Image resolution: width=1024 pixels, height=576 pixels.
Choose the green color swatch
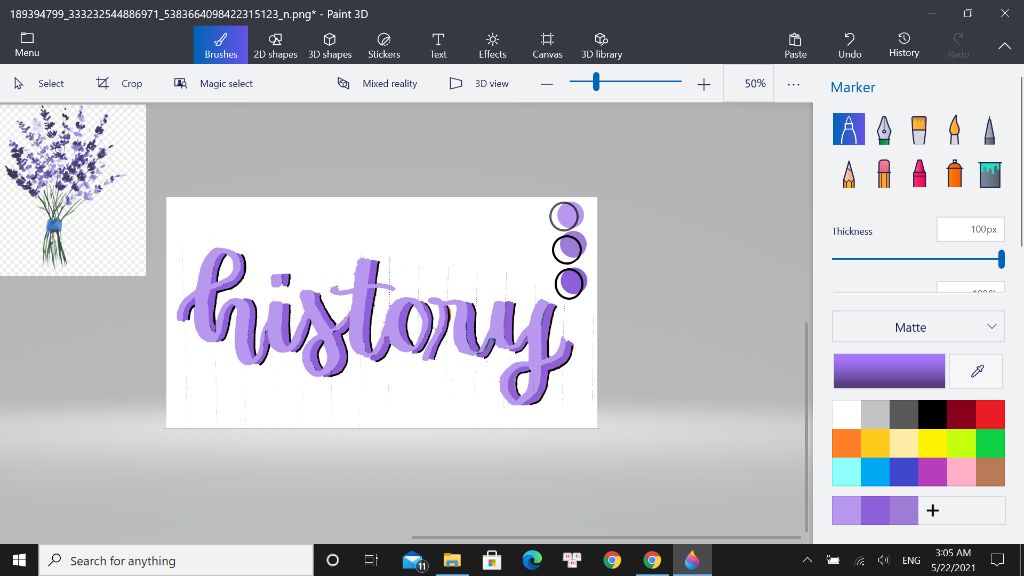(991, 443)
